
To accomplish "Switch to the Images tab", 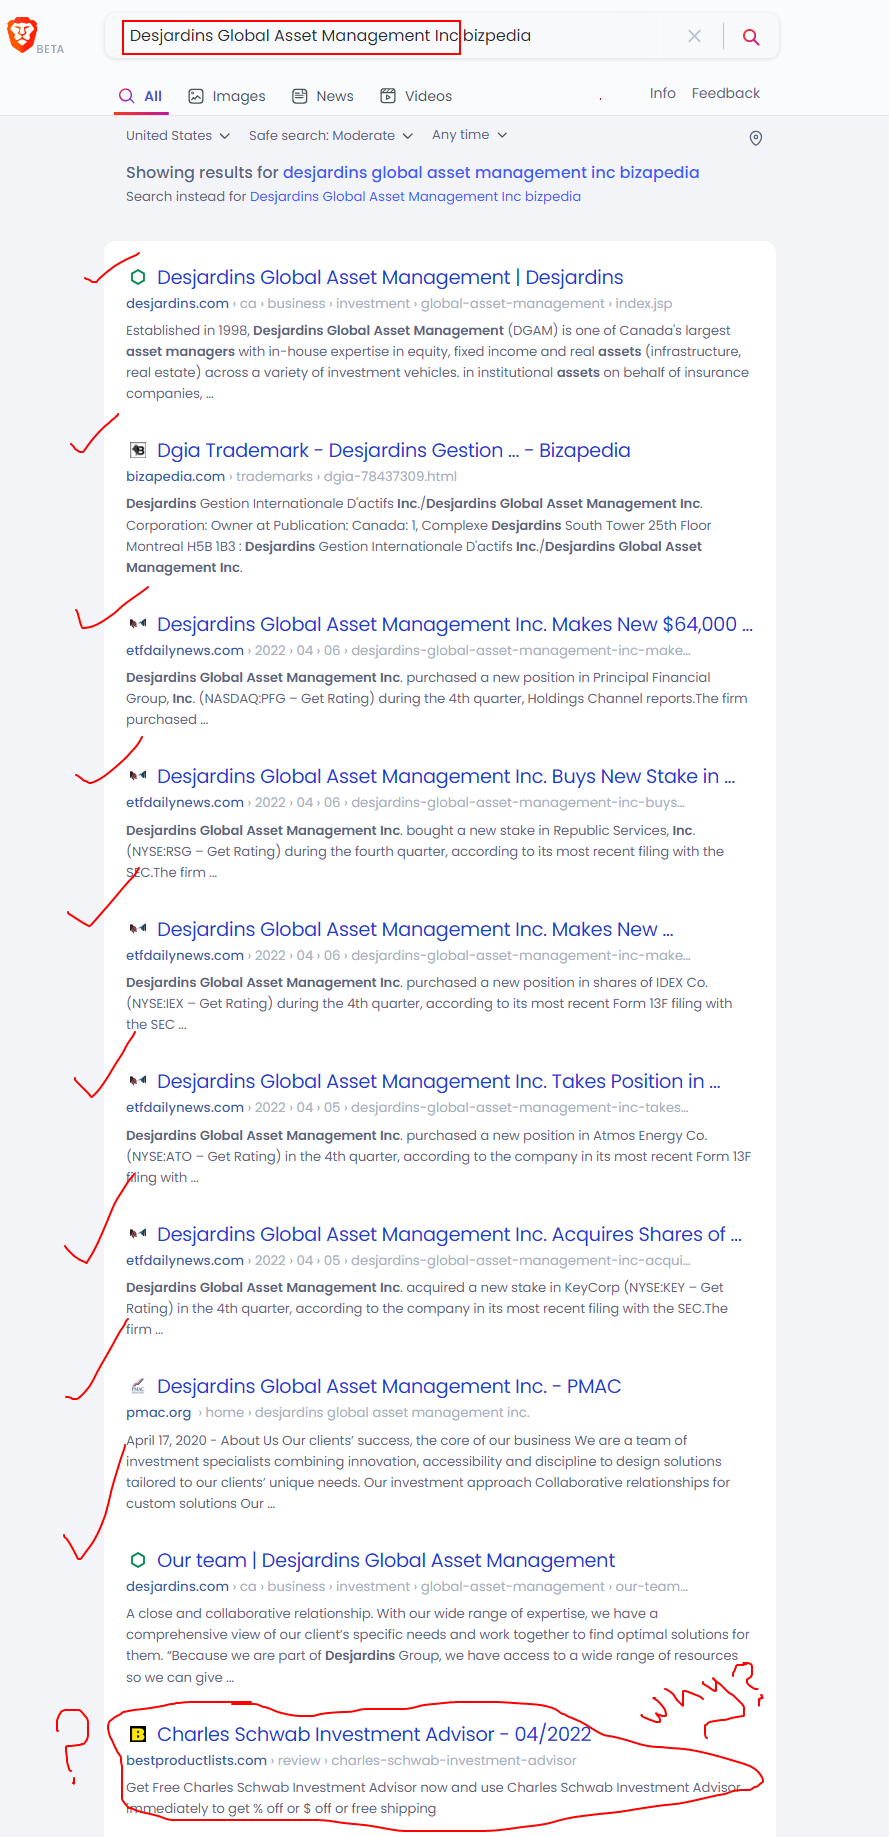I will tap(227, 96).
